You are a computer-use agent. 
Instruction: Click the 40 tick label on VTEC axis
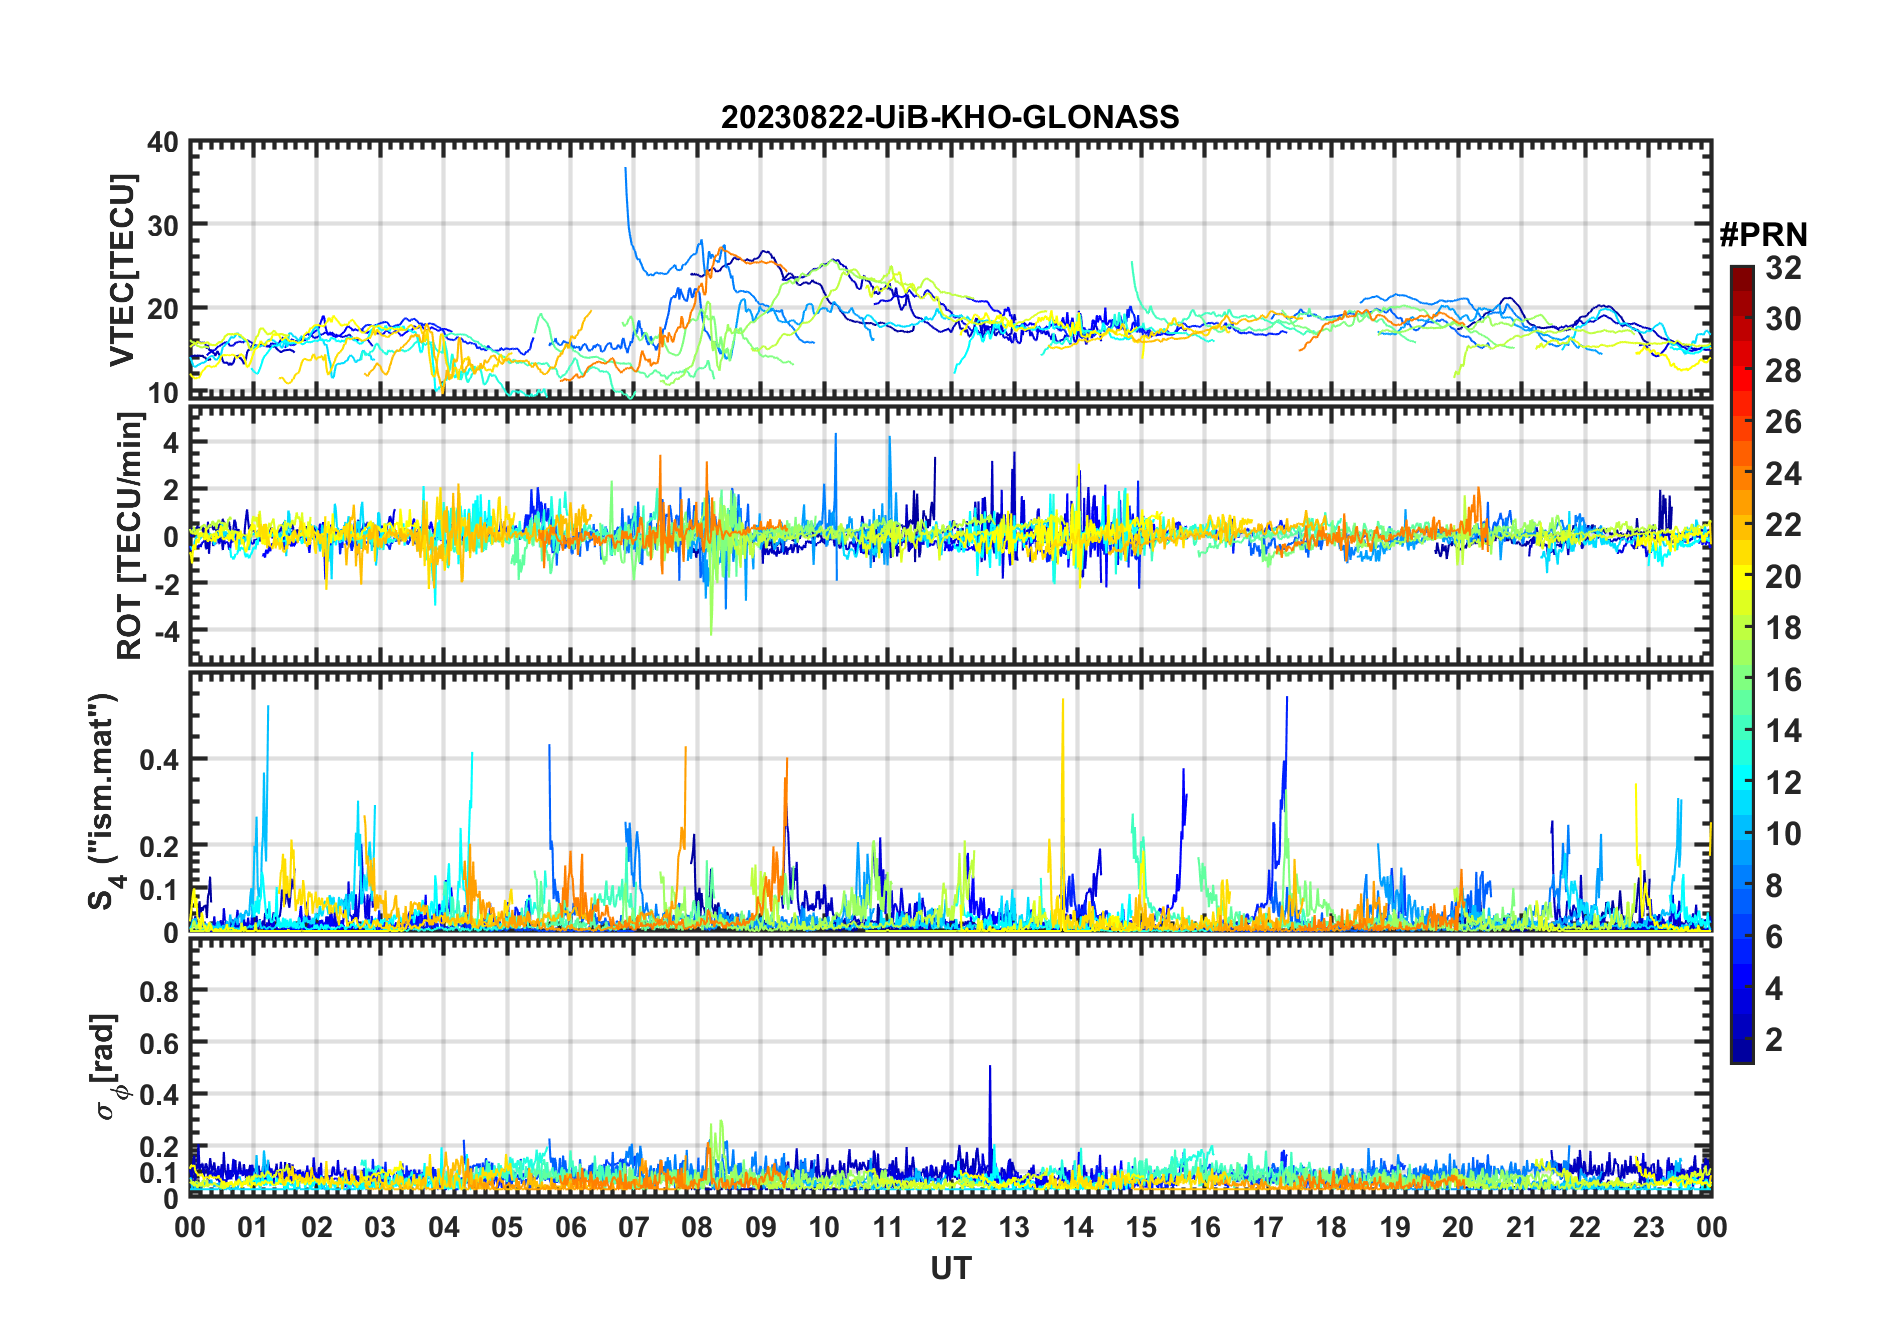pos(162,143)
